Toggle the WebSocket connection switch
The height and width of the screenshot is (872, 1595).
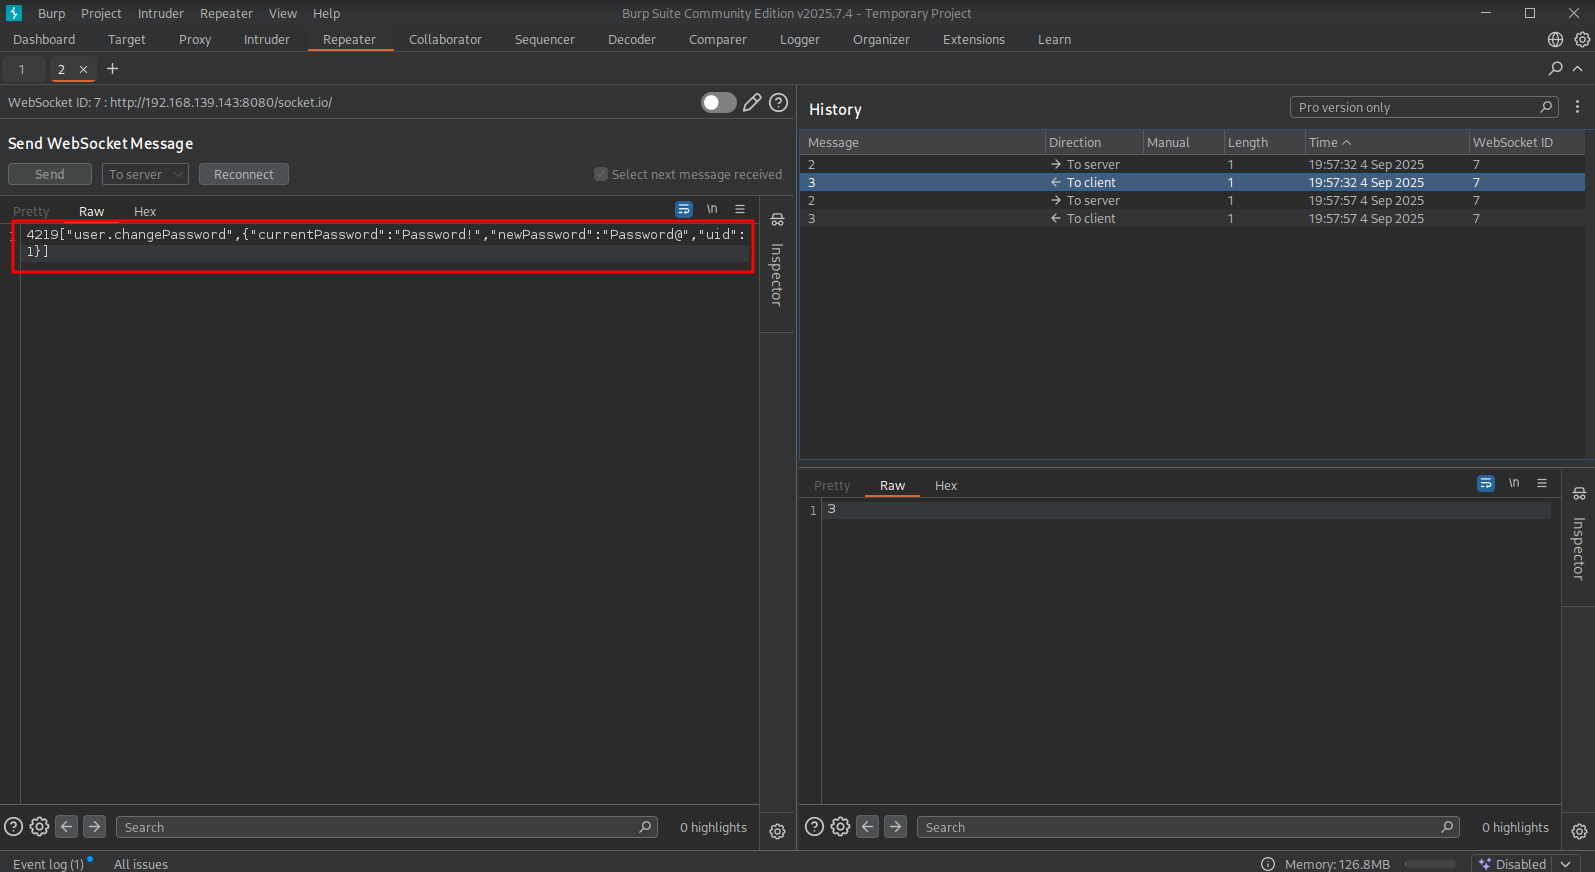(718, 103)
